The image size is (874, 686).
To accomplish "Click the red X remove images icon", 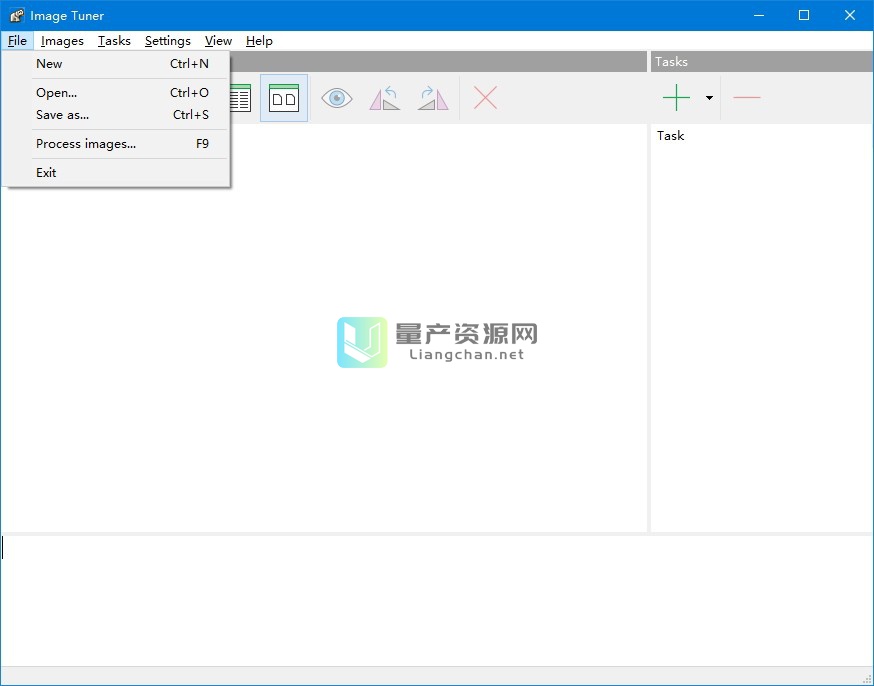I will (485, 98).
